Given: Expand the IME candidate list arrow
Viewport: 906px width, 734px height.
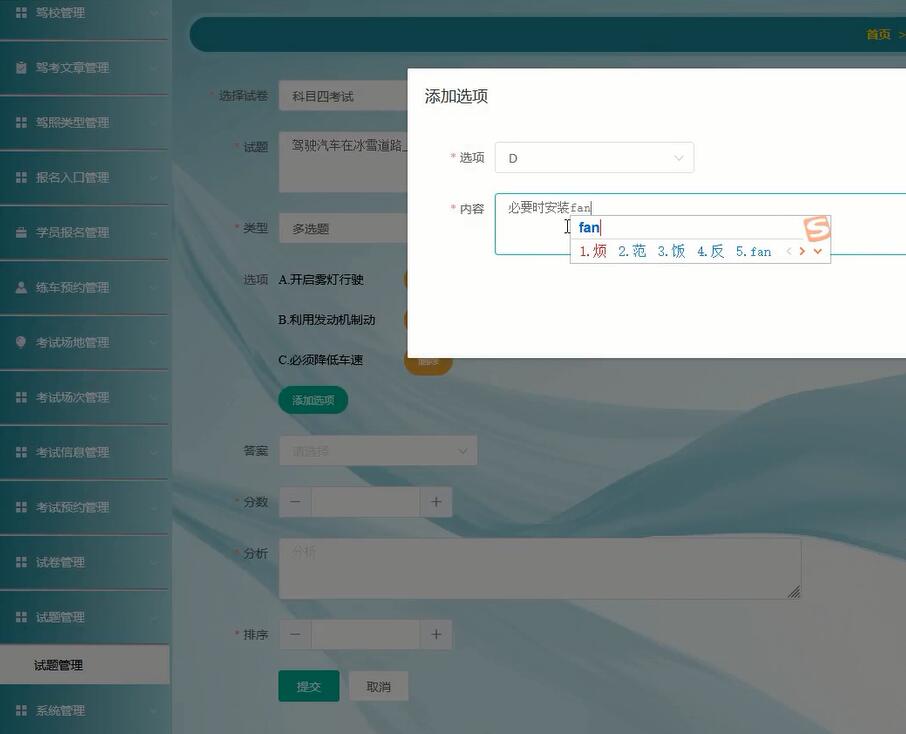Looking at the screenshot, I should pos(818,251).
